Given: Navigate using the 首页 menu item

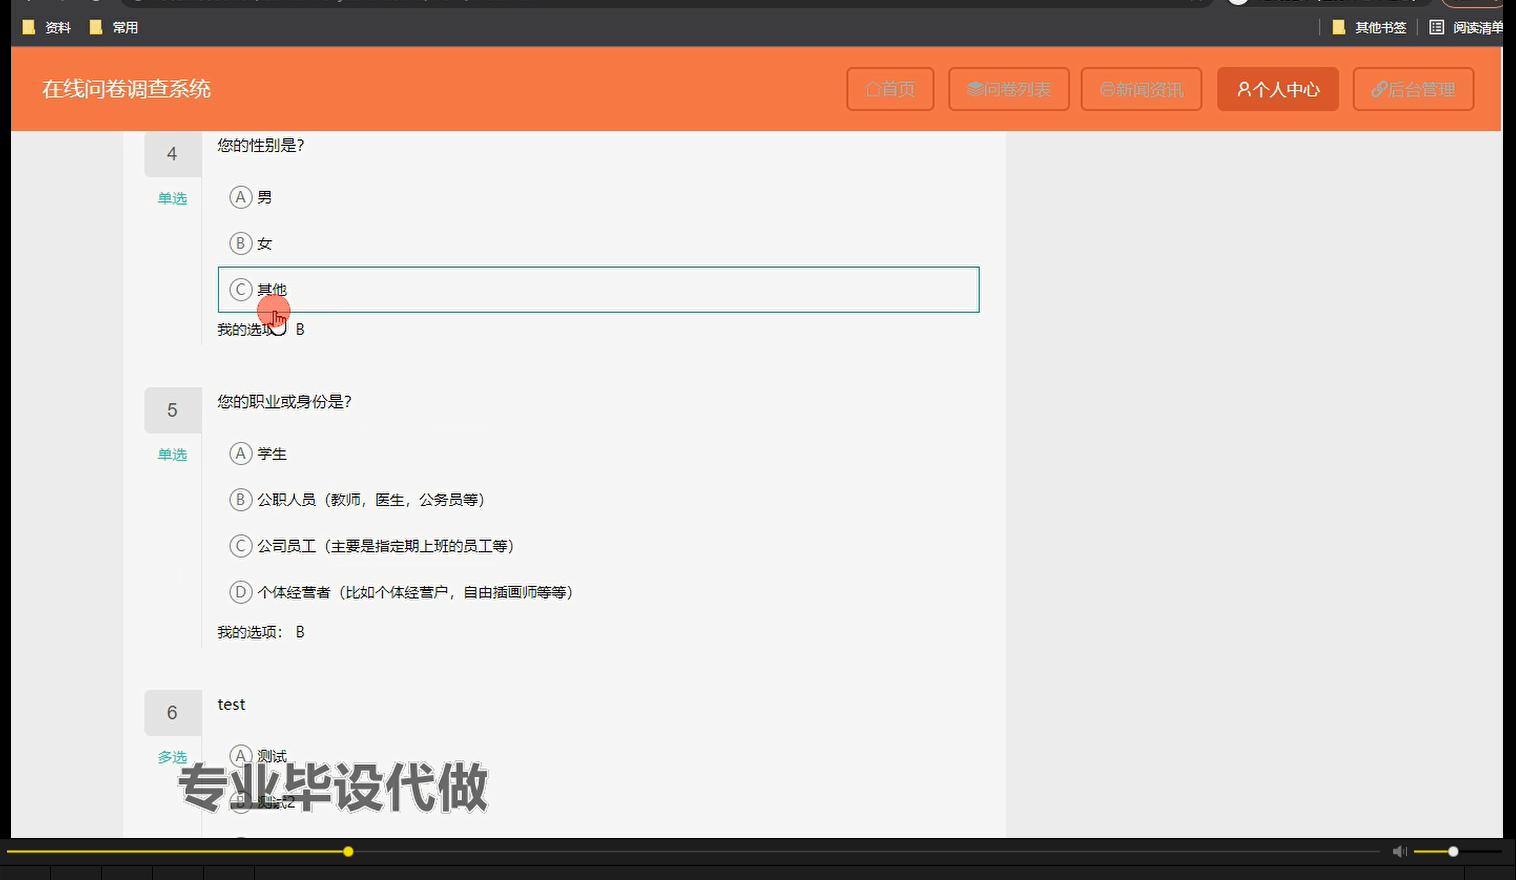Looking at the screenshot, I should 890,89.
